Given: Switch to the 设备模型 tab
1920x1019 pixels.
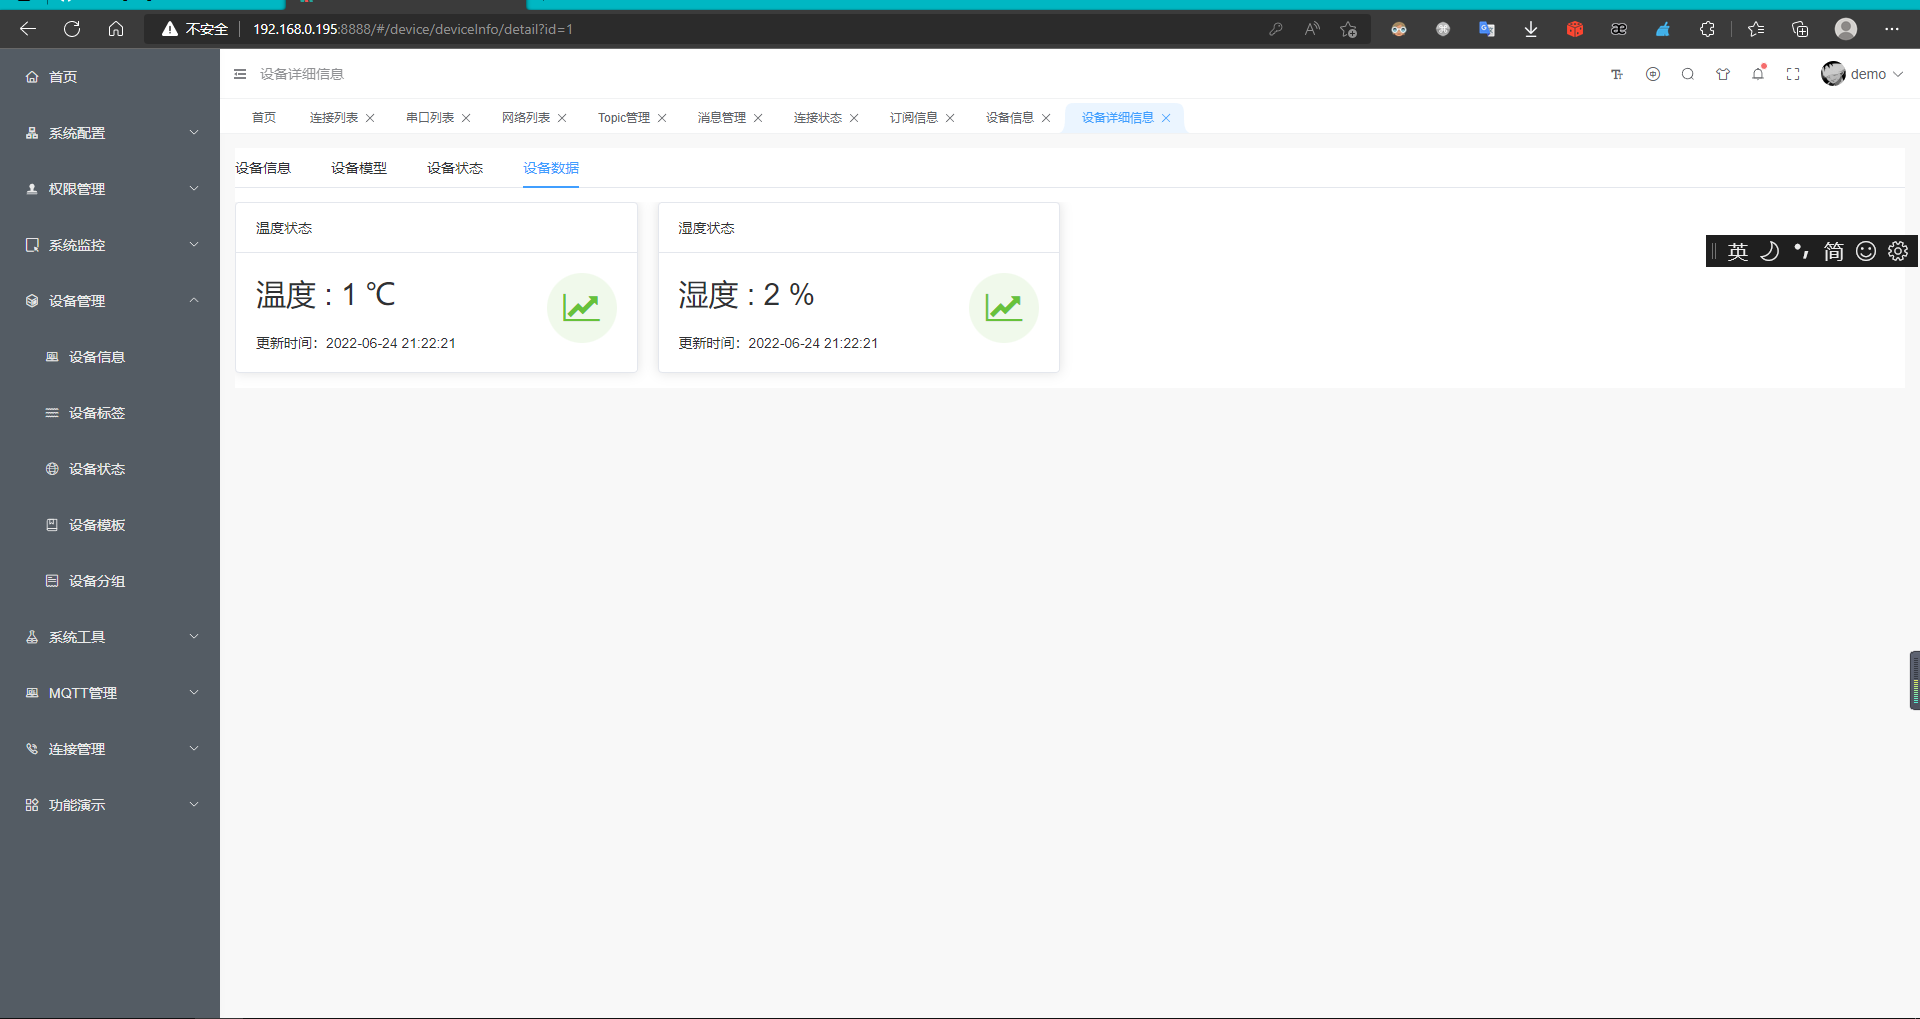Looking at the screenshot, I should (x=359, y=168).
